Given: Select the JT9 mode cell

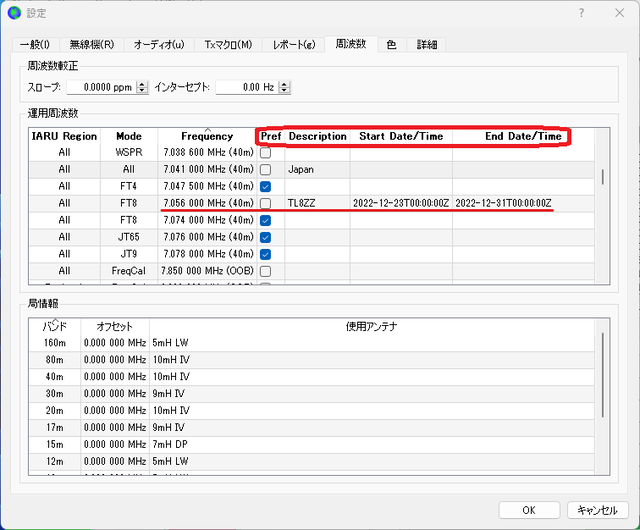Looking at the screenshot, I should coord(129,254).
